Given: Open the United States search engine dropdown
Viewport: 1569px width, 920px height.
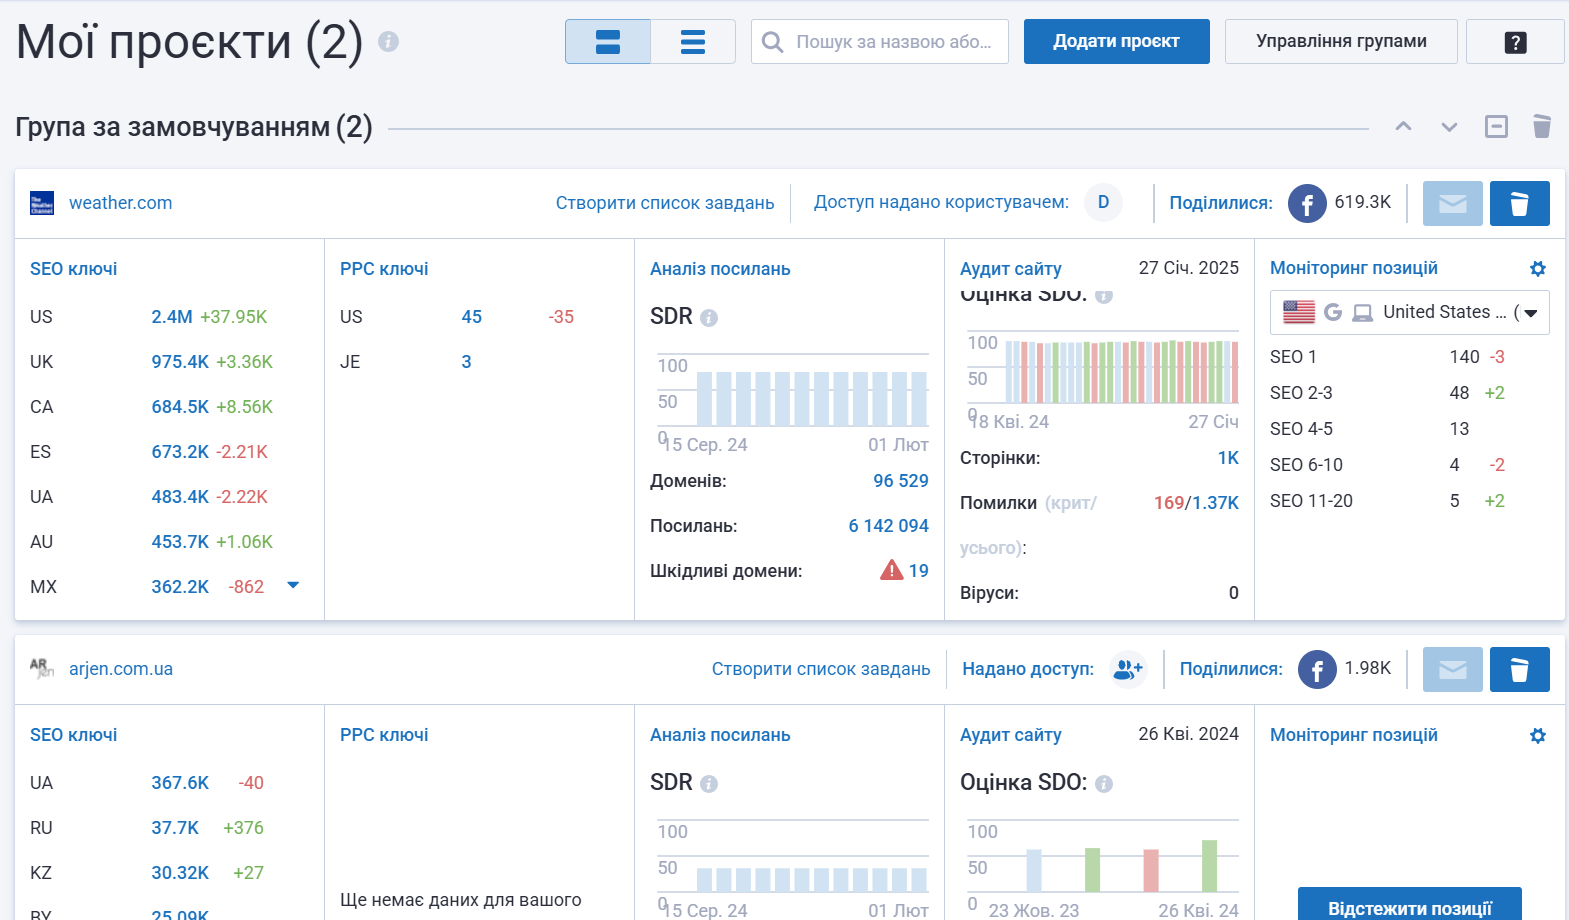Looking at the screenshot, I should point(1410,312).
